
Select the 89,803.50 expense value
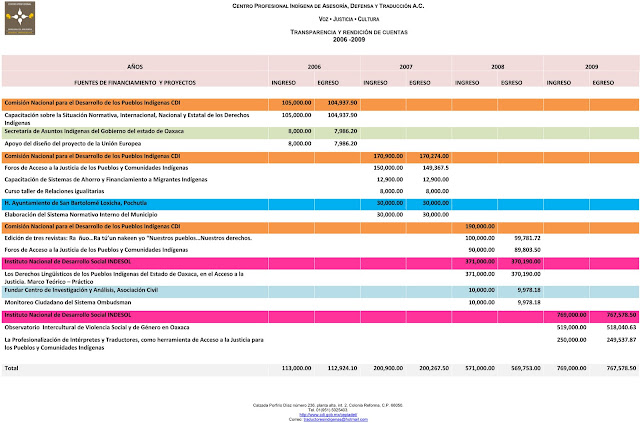click(527, 250)
